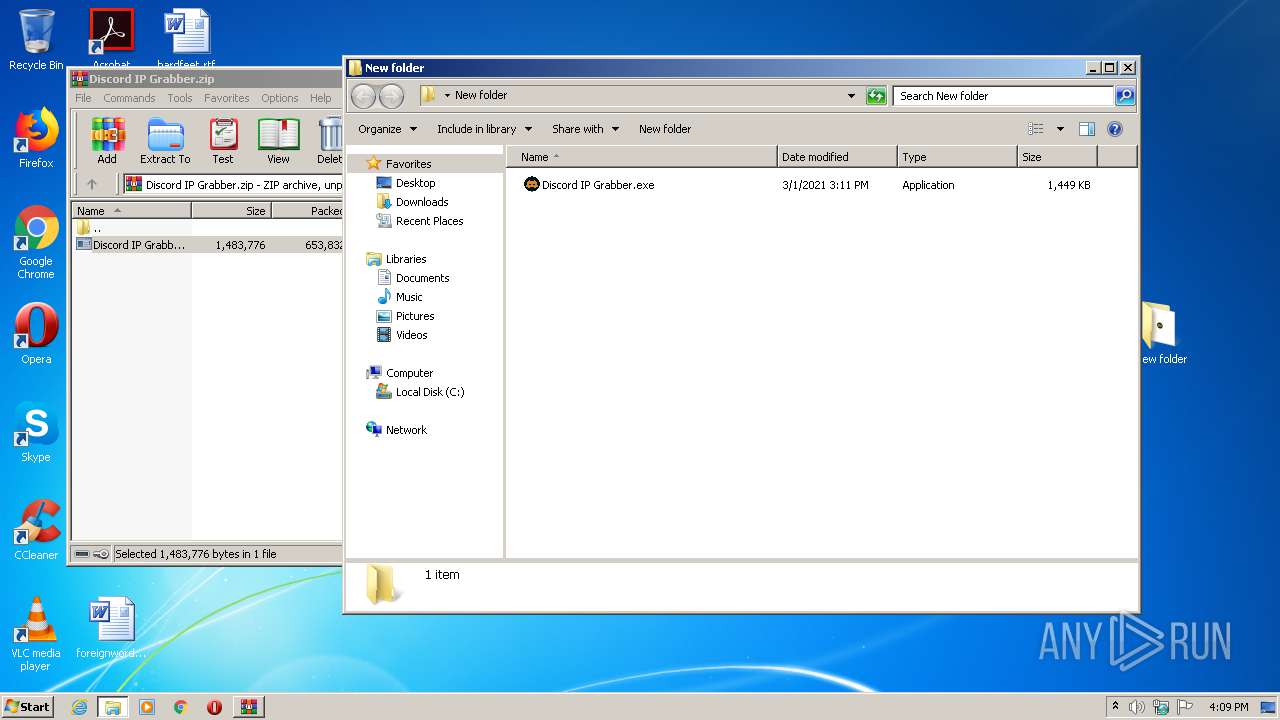Click Extract To in WinRAR toolbar
Screen dimensions: 1280x720
(165, 141)
